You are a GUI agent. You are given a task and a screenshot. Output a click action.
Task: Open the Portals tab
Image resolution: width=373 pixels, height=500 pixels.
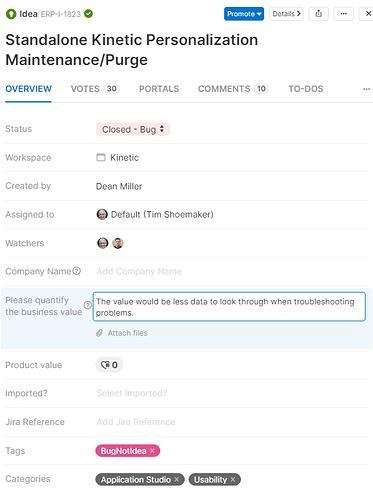click(x=159, y=89)
